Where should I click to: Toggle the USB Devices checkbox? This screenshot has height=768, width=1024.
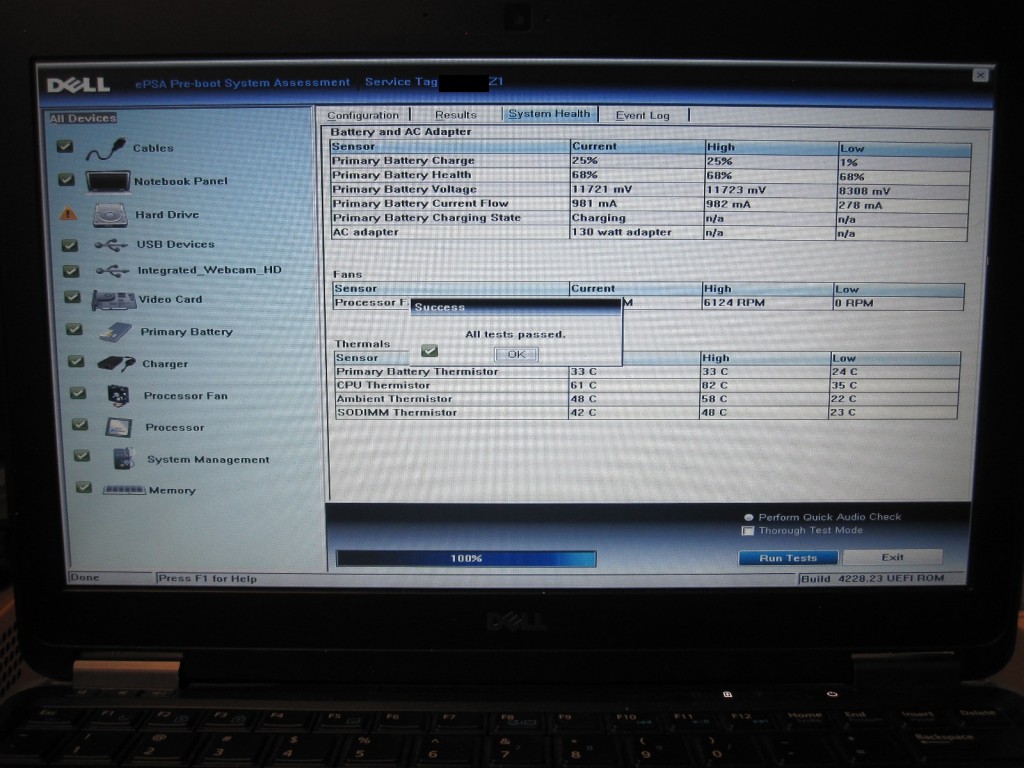point(69,245)
